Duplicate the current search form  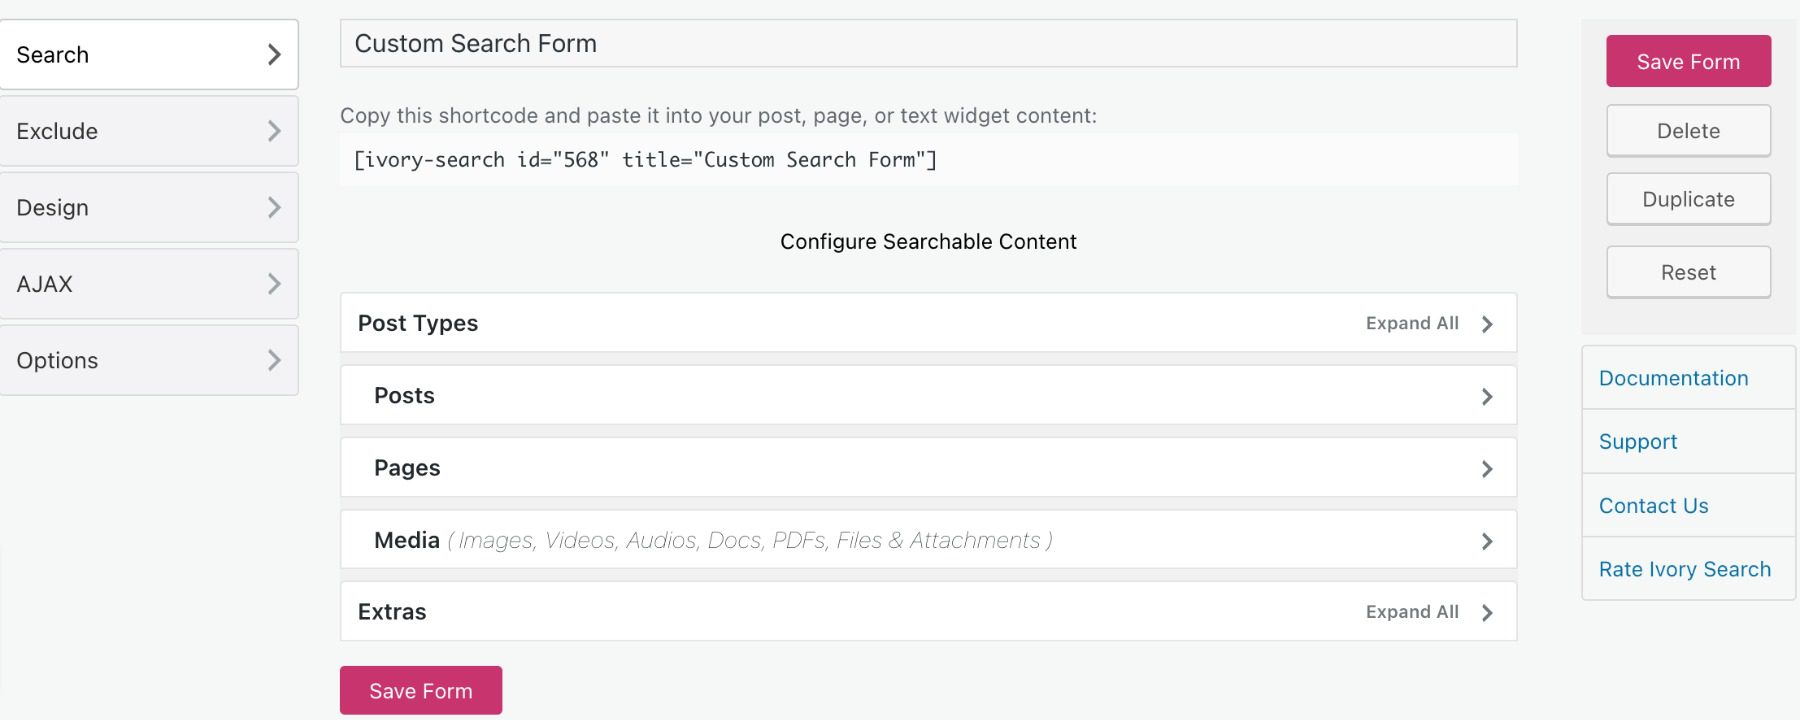(x=1688, y=199)
